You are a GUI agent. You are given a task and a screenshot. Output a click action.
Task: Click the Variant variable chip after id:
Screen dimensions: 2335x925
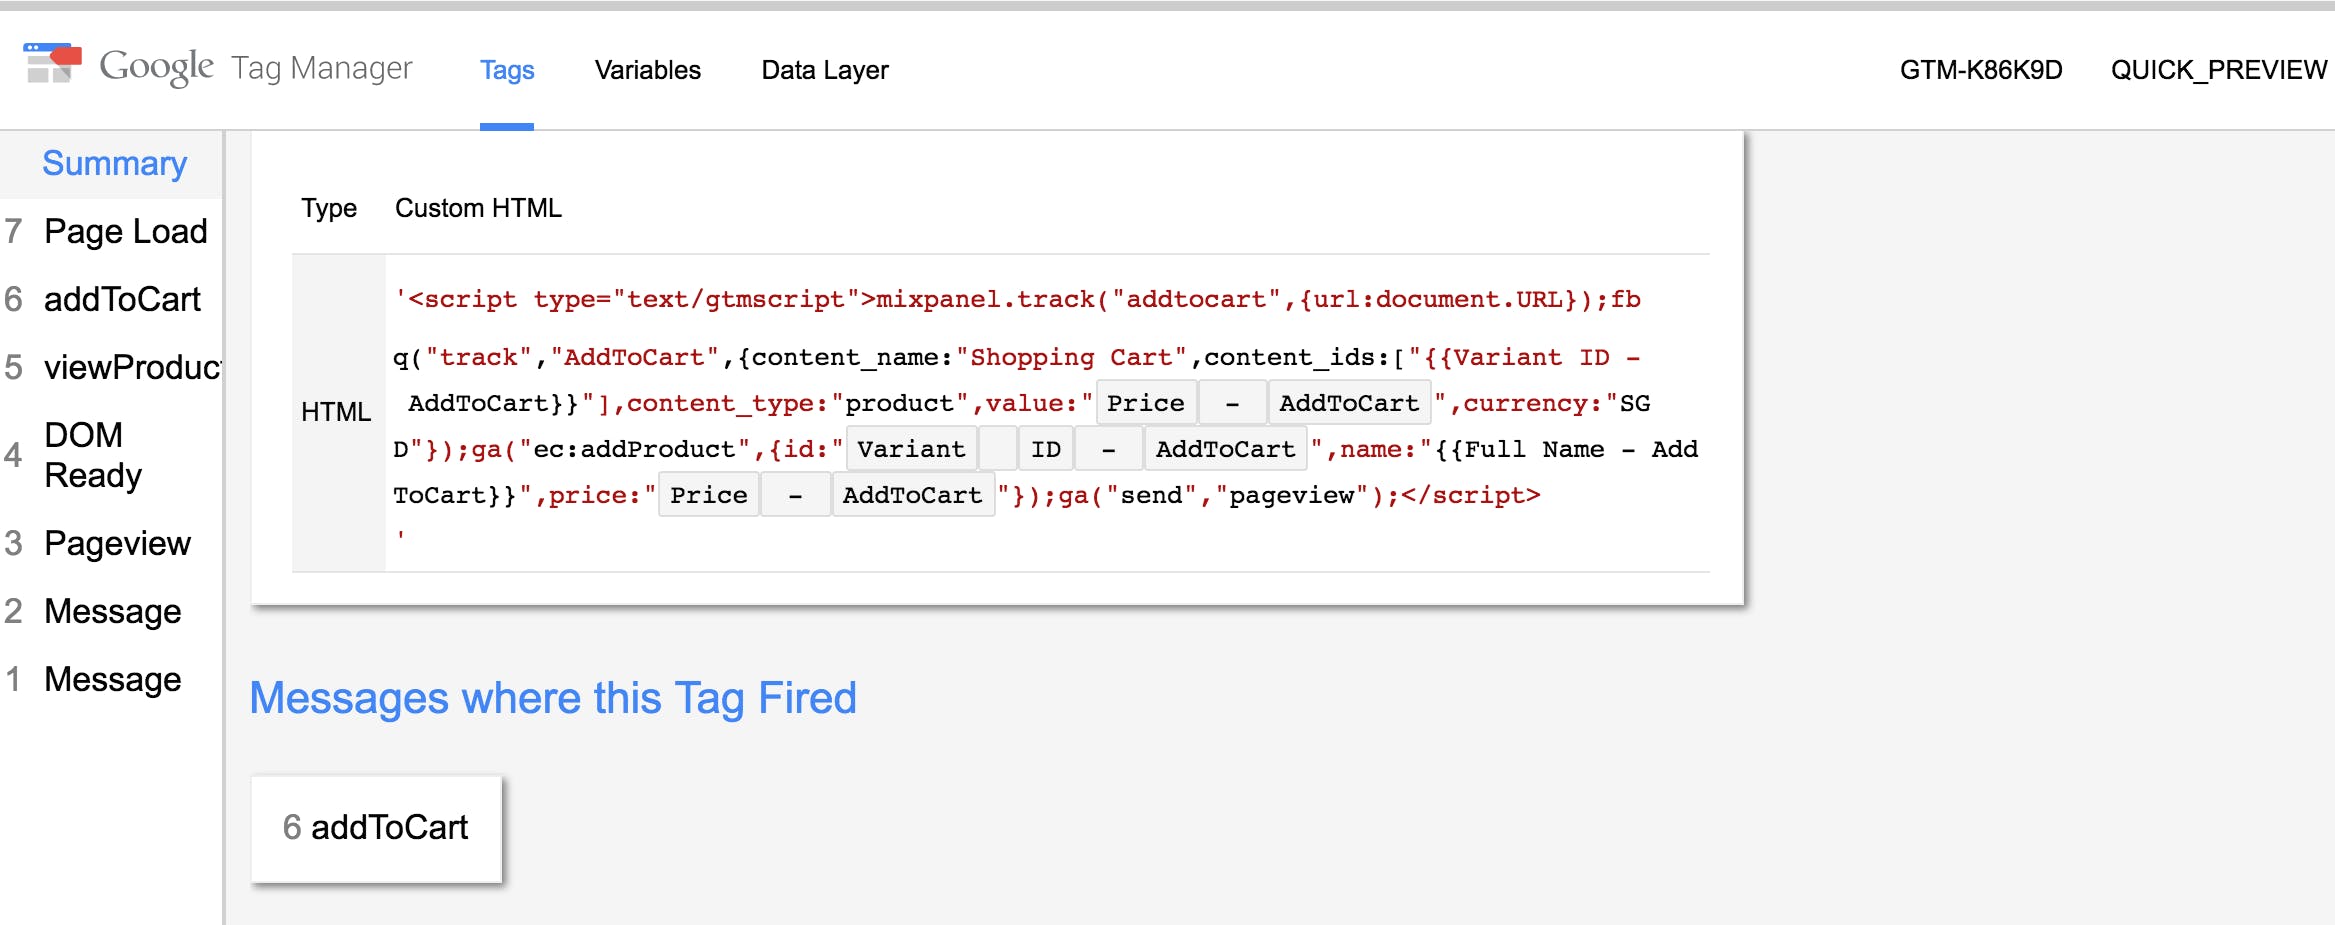[911, 449]
